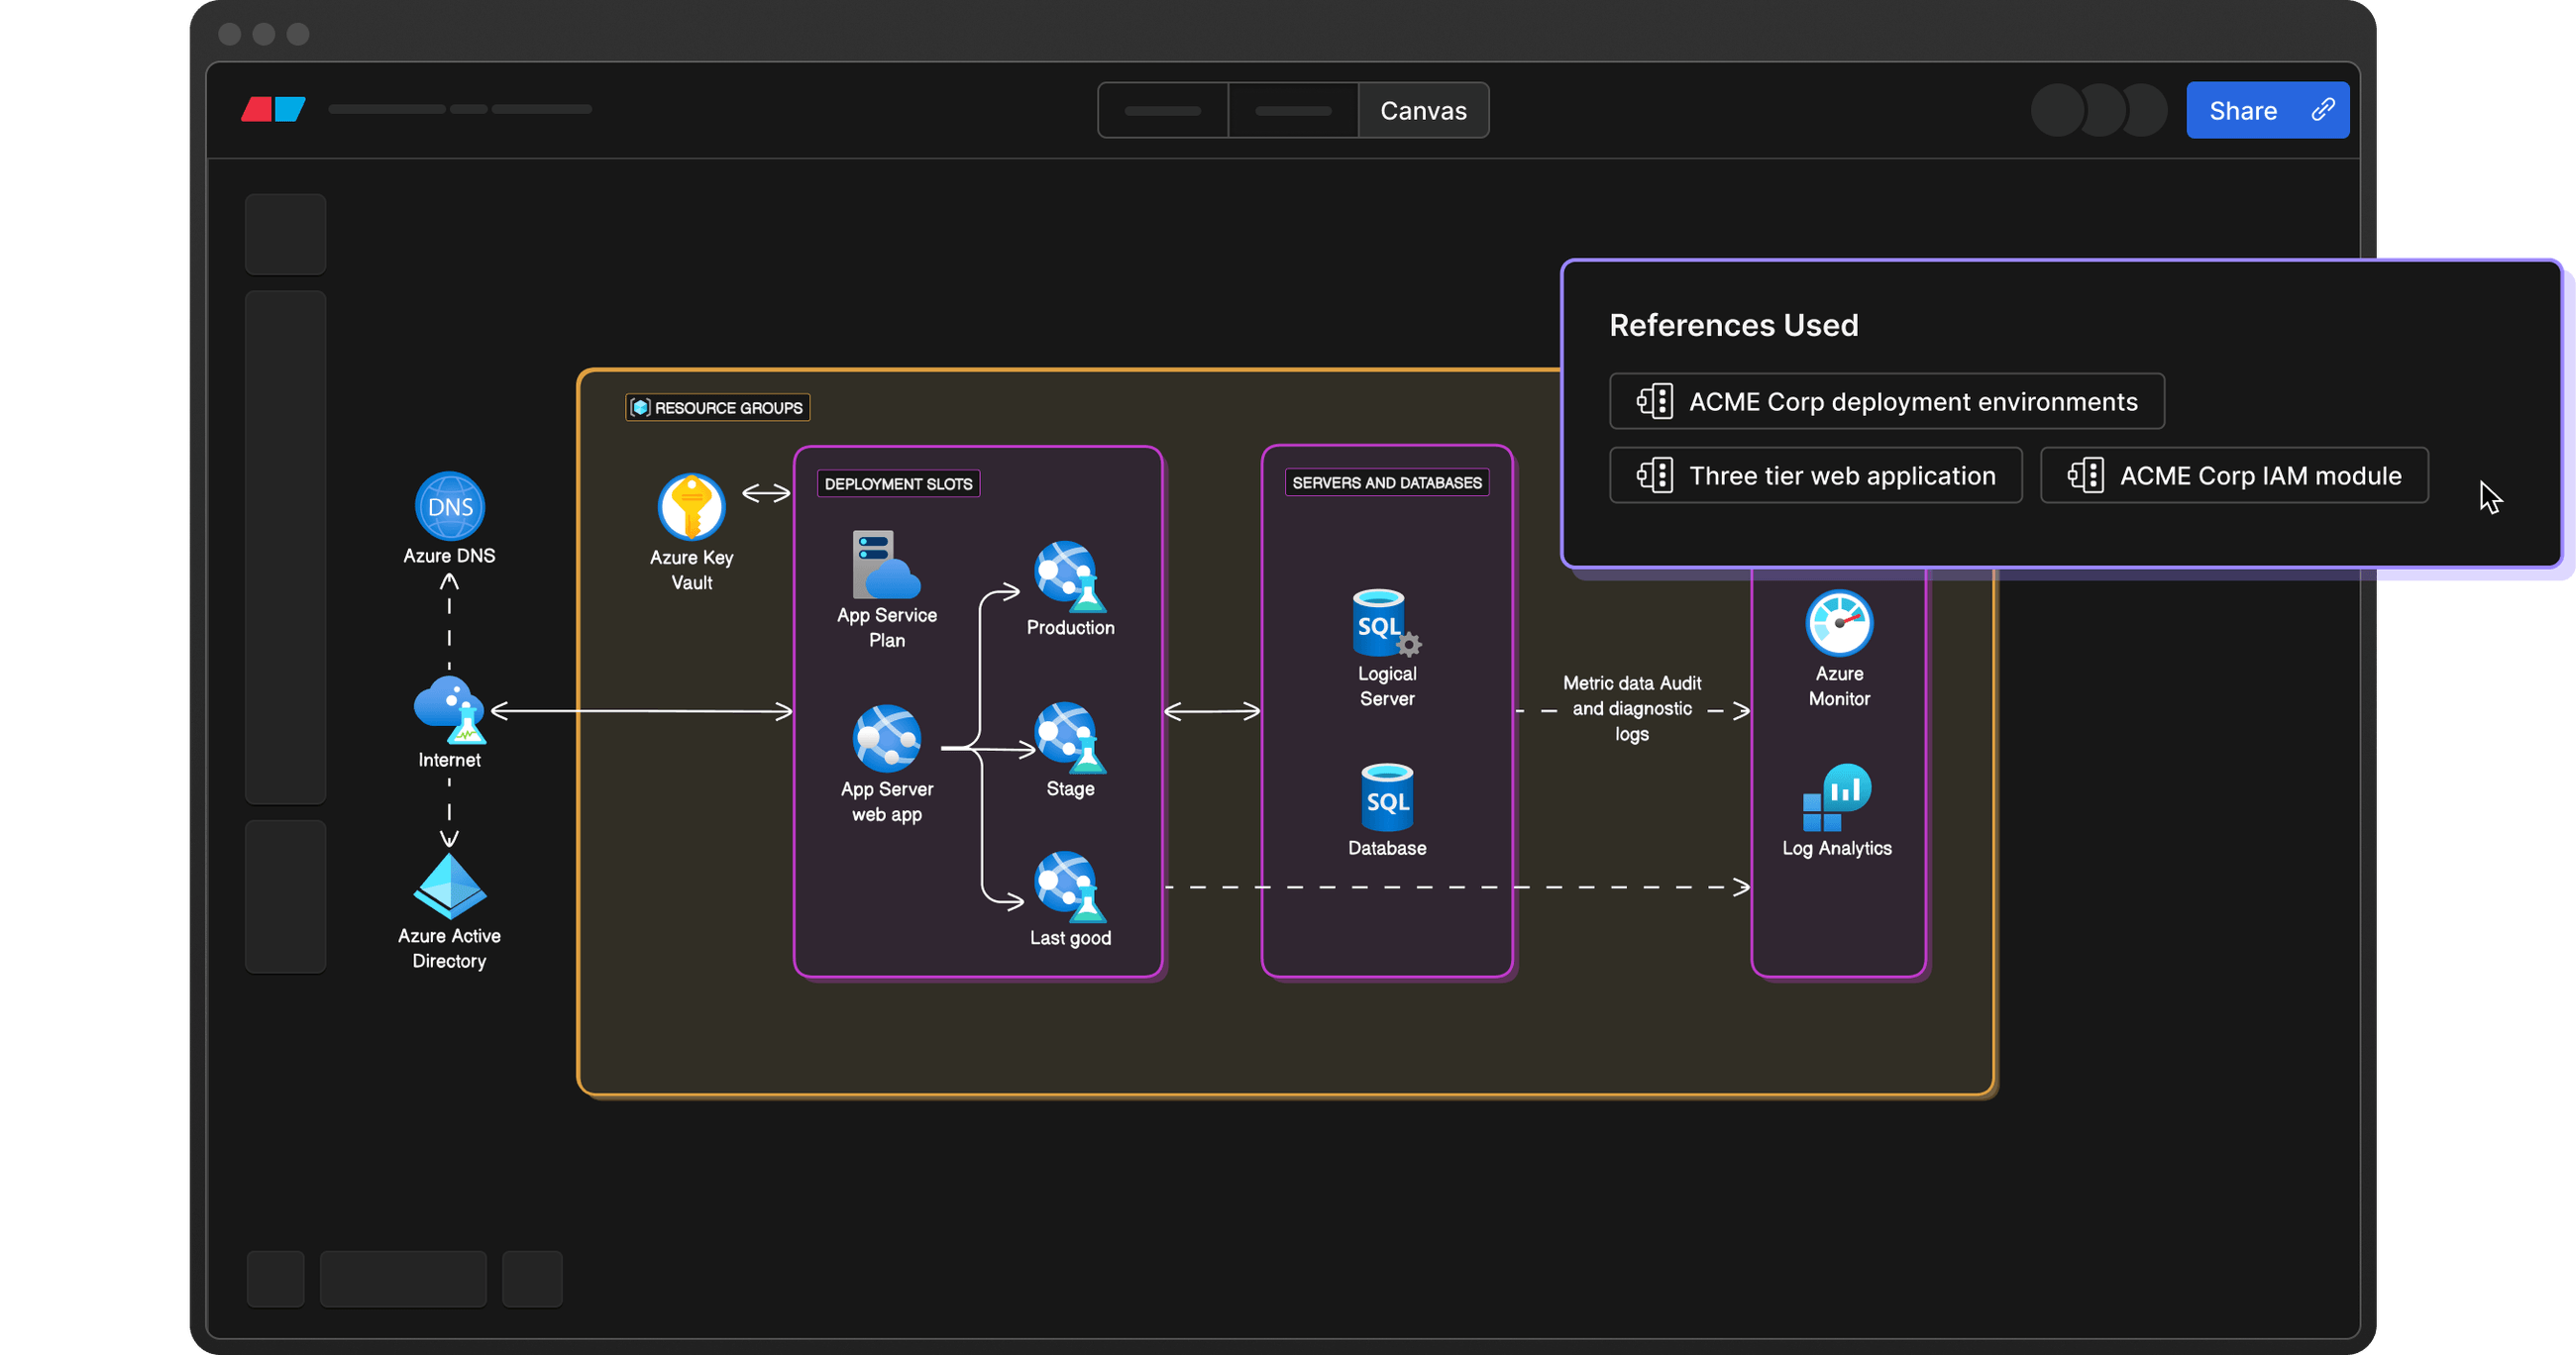Click the Log Analytics label
The height and width of the screenshot is (1355, 2576).
[1836, 847]
